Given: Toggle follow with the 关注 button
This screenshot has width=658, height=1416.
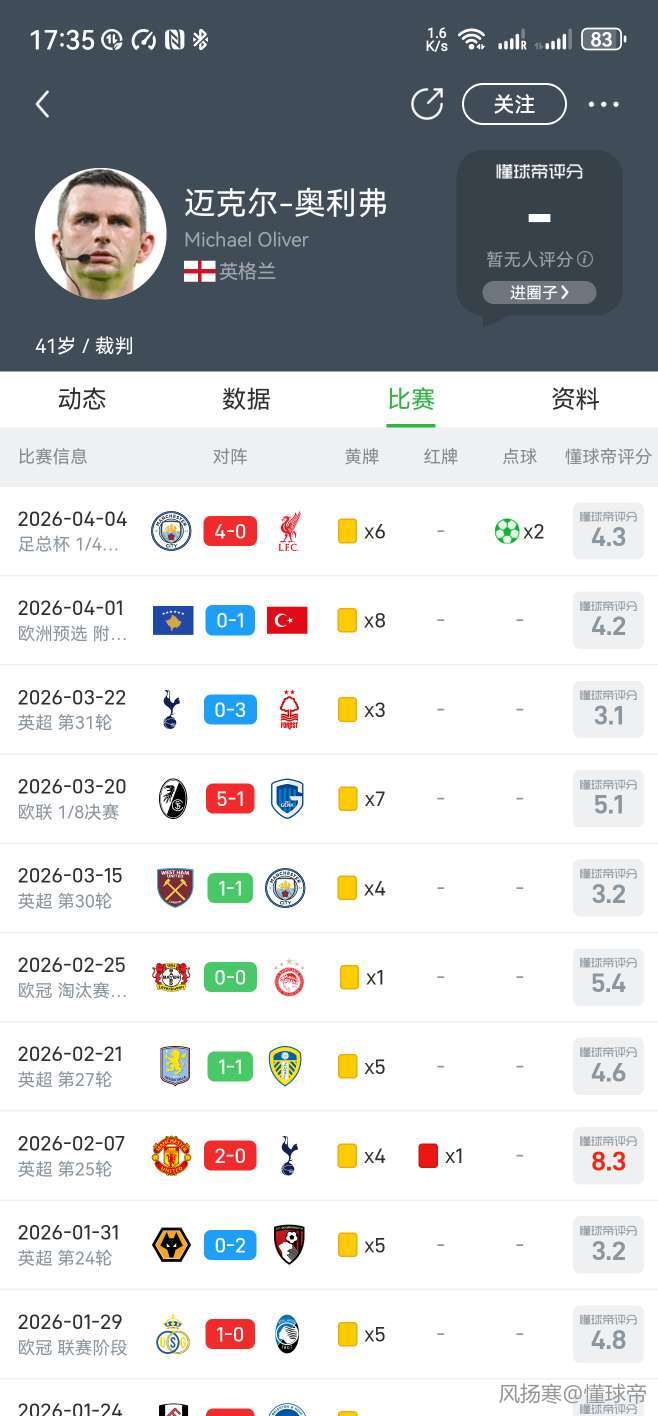Looking at the screenshot, I should [514, 104].
